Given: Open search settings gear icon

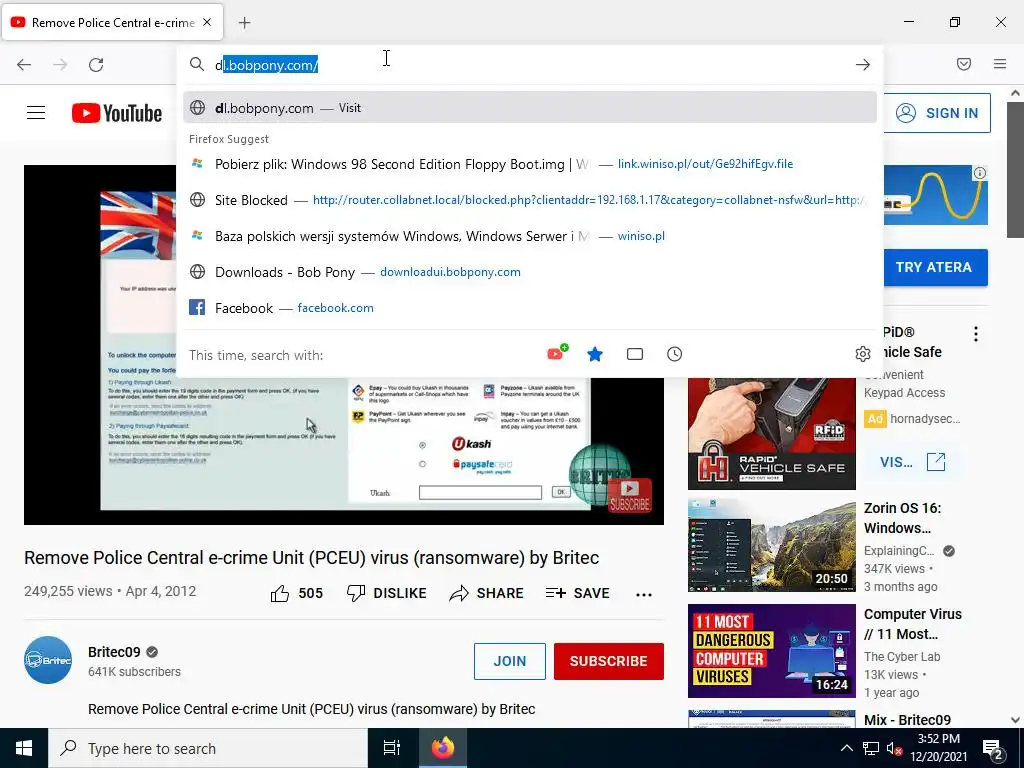Looking at the screenshot, I should click(863, 354).
